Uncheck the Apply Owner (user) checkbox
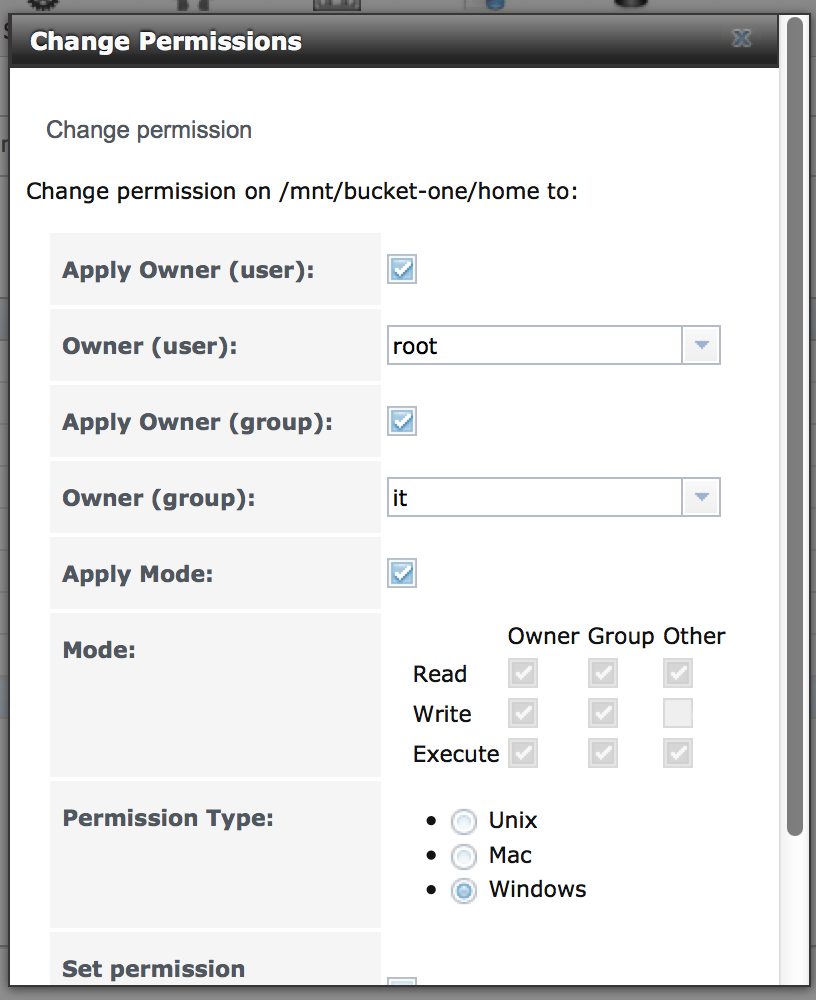This screenshot has height=1000, width=816. coord(401,269)
